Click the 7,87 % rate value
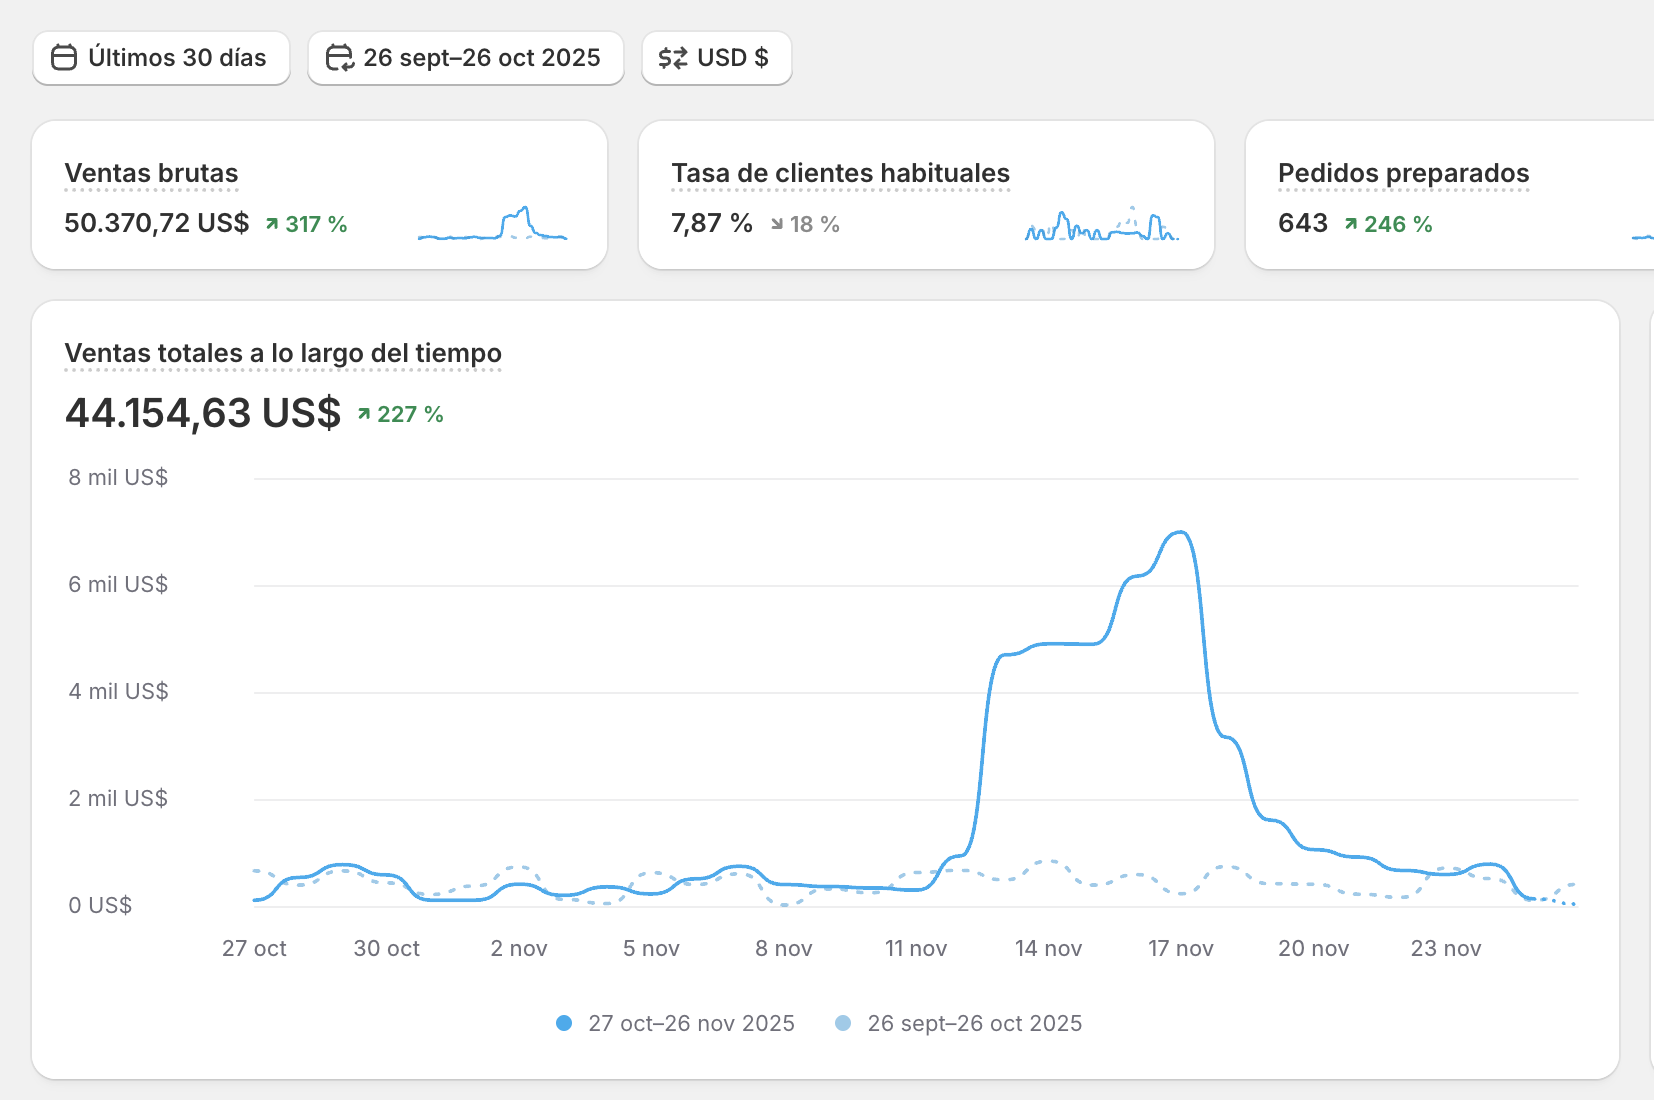 711,223
